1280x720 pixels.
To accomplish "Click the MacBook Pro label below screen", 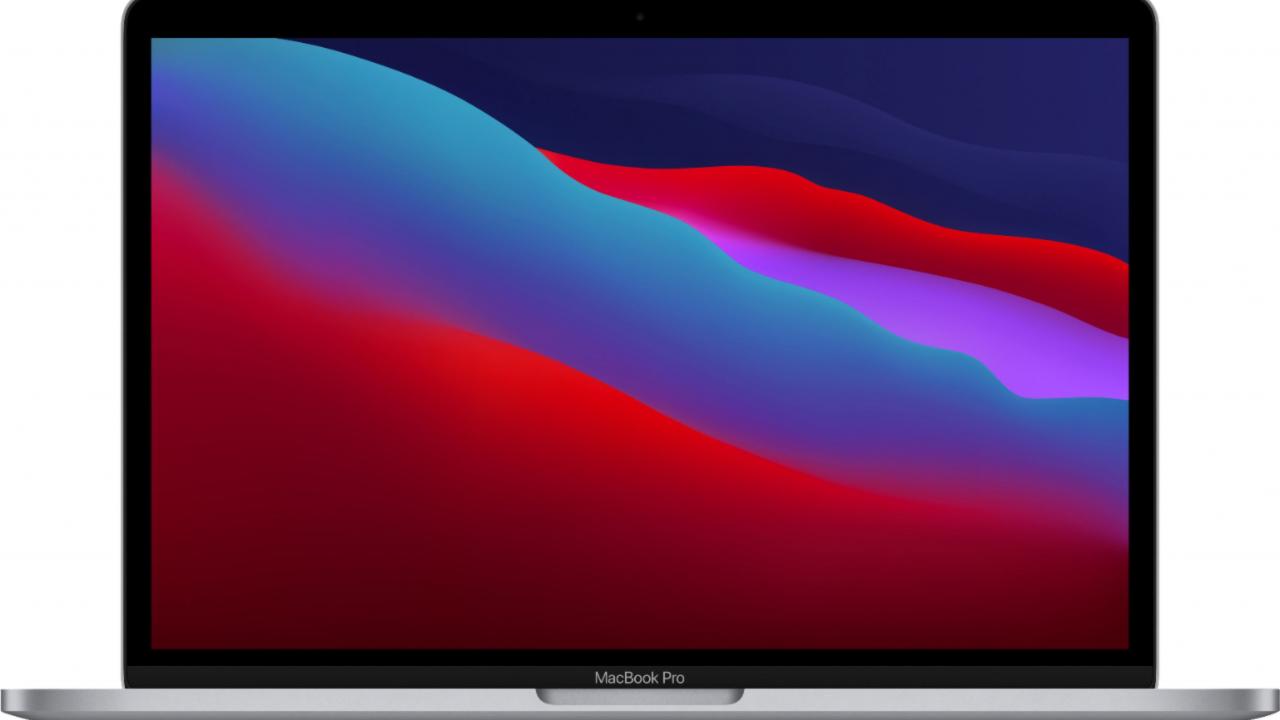I will [x=640, y=678].
